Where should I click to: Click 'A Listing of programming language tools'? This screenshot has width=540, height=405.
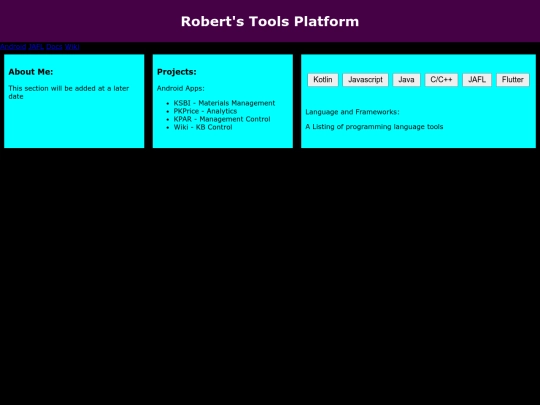[x=374, y=127]
